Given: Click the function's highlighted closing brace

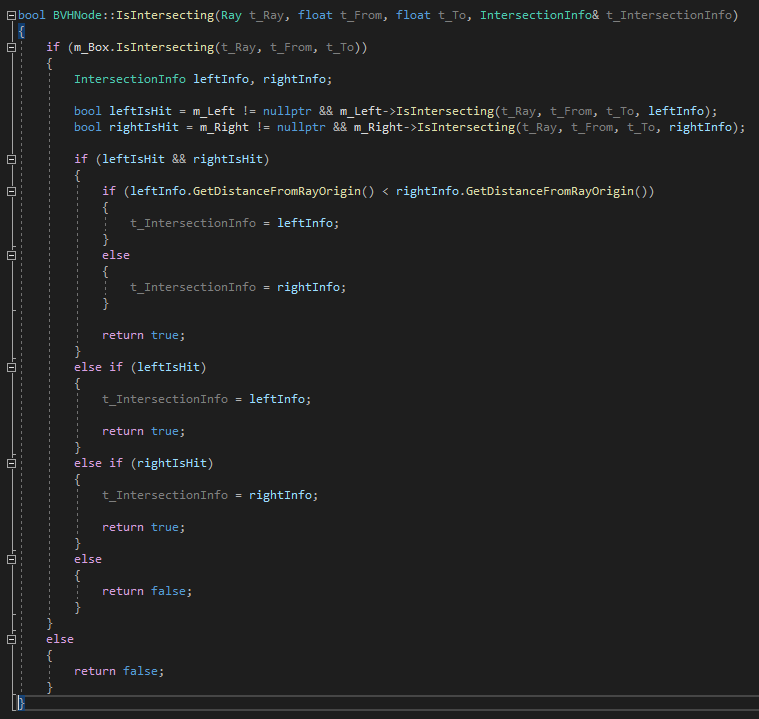Looking at the screenshot, I should click(x=21, y=703).
